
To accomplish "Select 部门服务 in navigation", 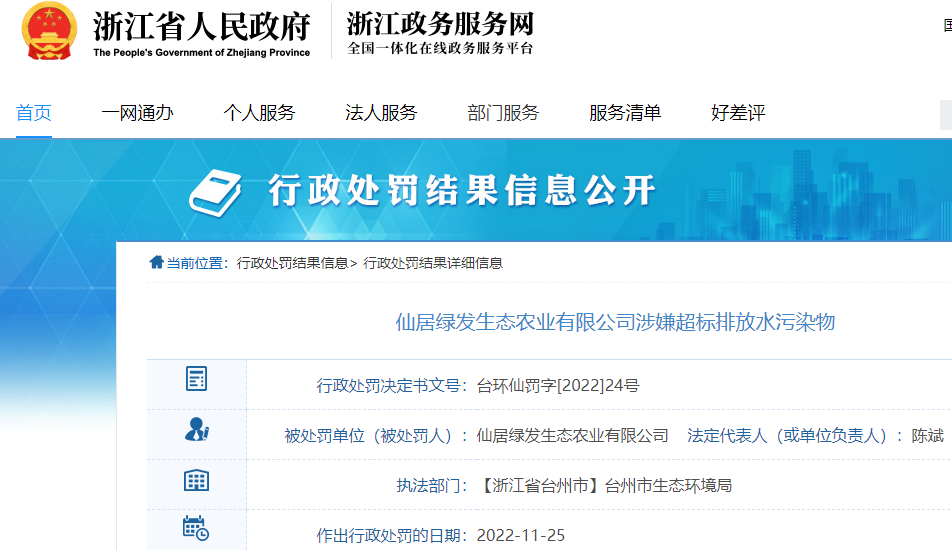I will 503,113.
